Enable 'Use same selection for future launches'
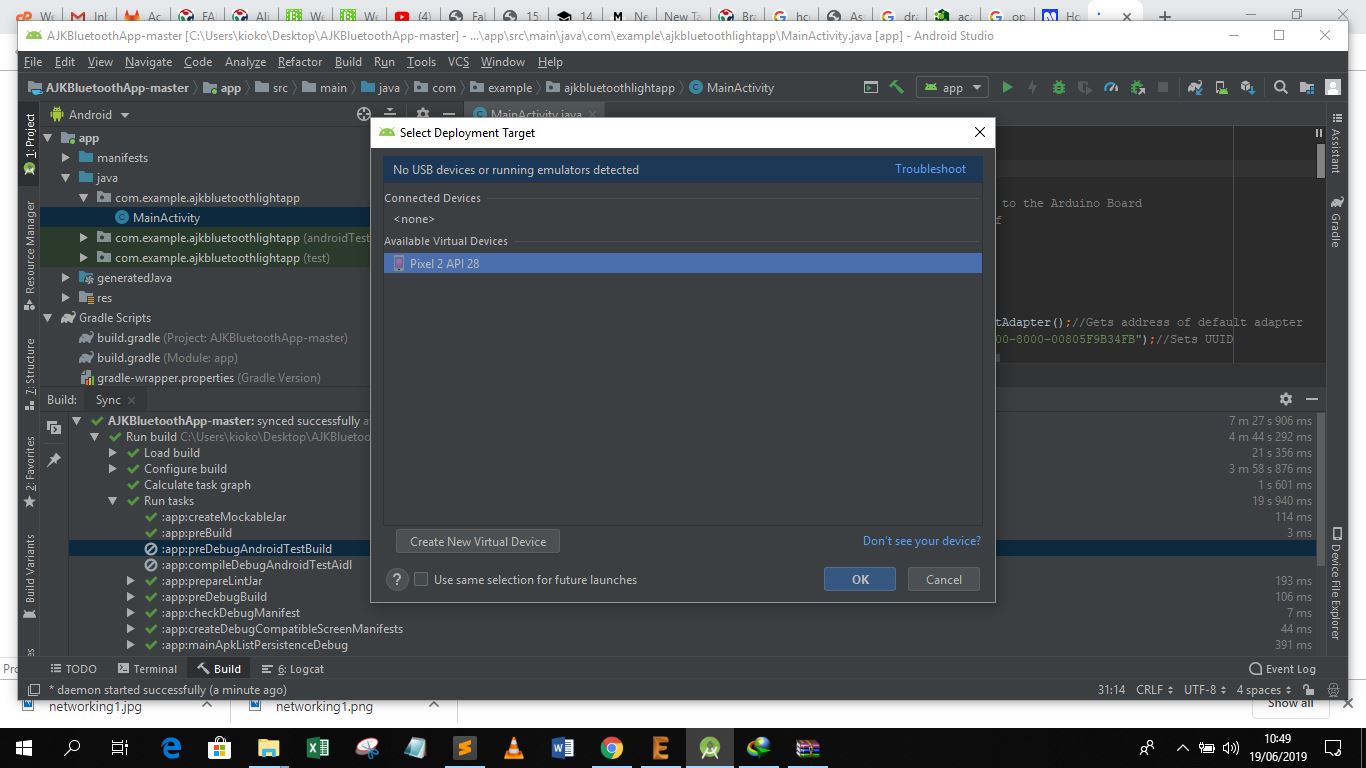The image size is (1366, 768). [x=421, y=580]
